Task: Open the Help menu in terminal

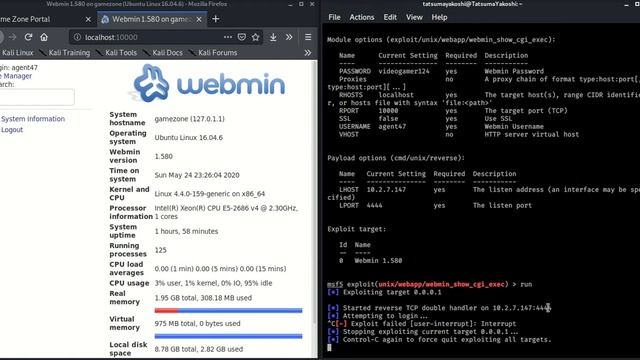Action: point(439,17)
